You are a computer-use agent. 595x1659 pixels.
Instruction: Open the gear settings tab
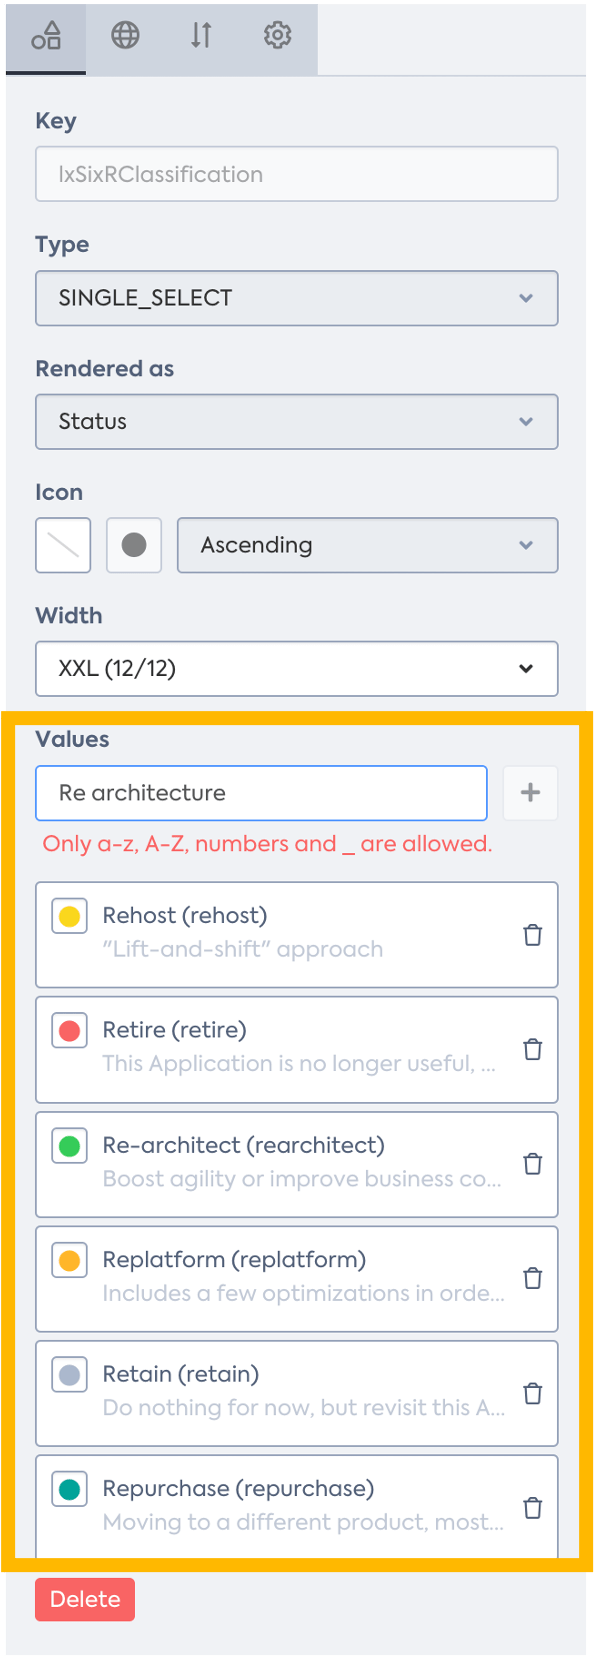(x=277, y=36)
